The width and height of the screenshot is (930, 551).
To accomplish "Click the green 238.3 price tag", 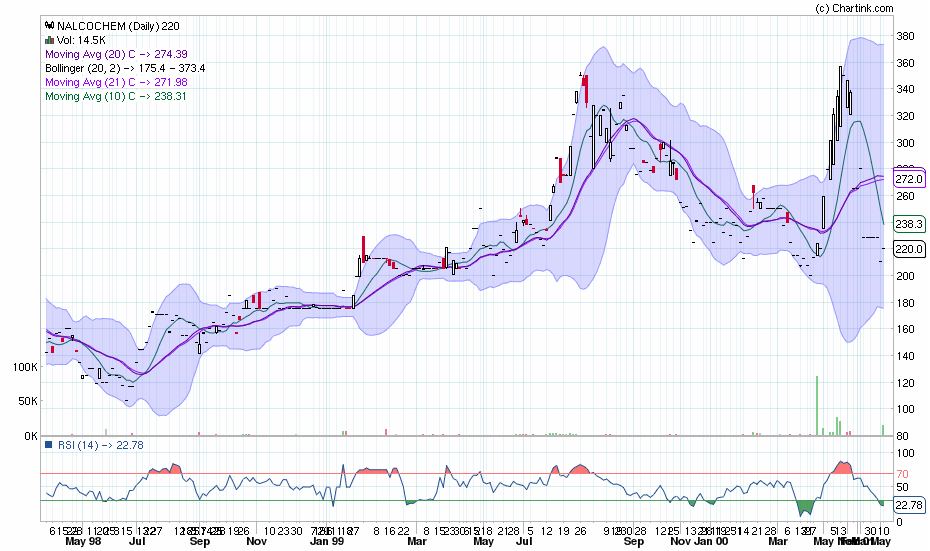I will click(x=909, y=224).
